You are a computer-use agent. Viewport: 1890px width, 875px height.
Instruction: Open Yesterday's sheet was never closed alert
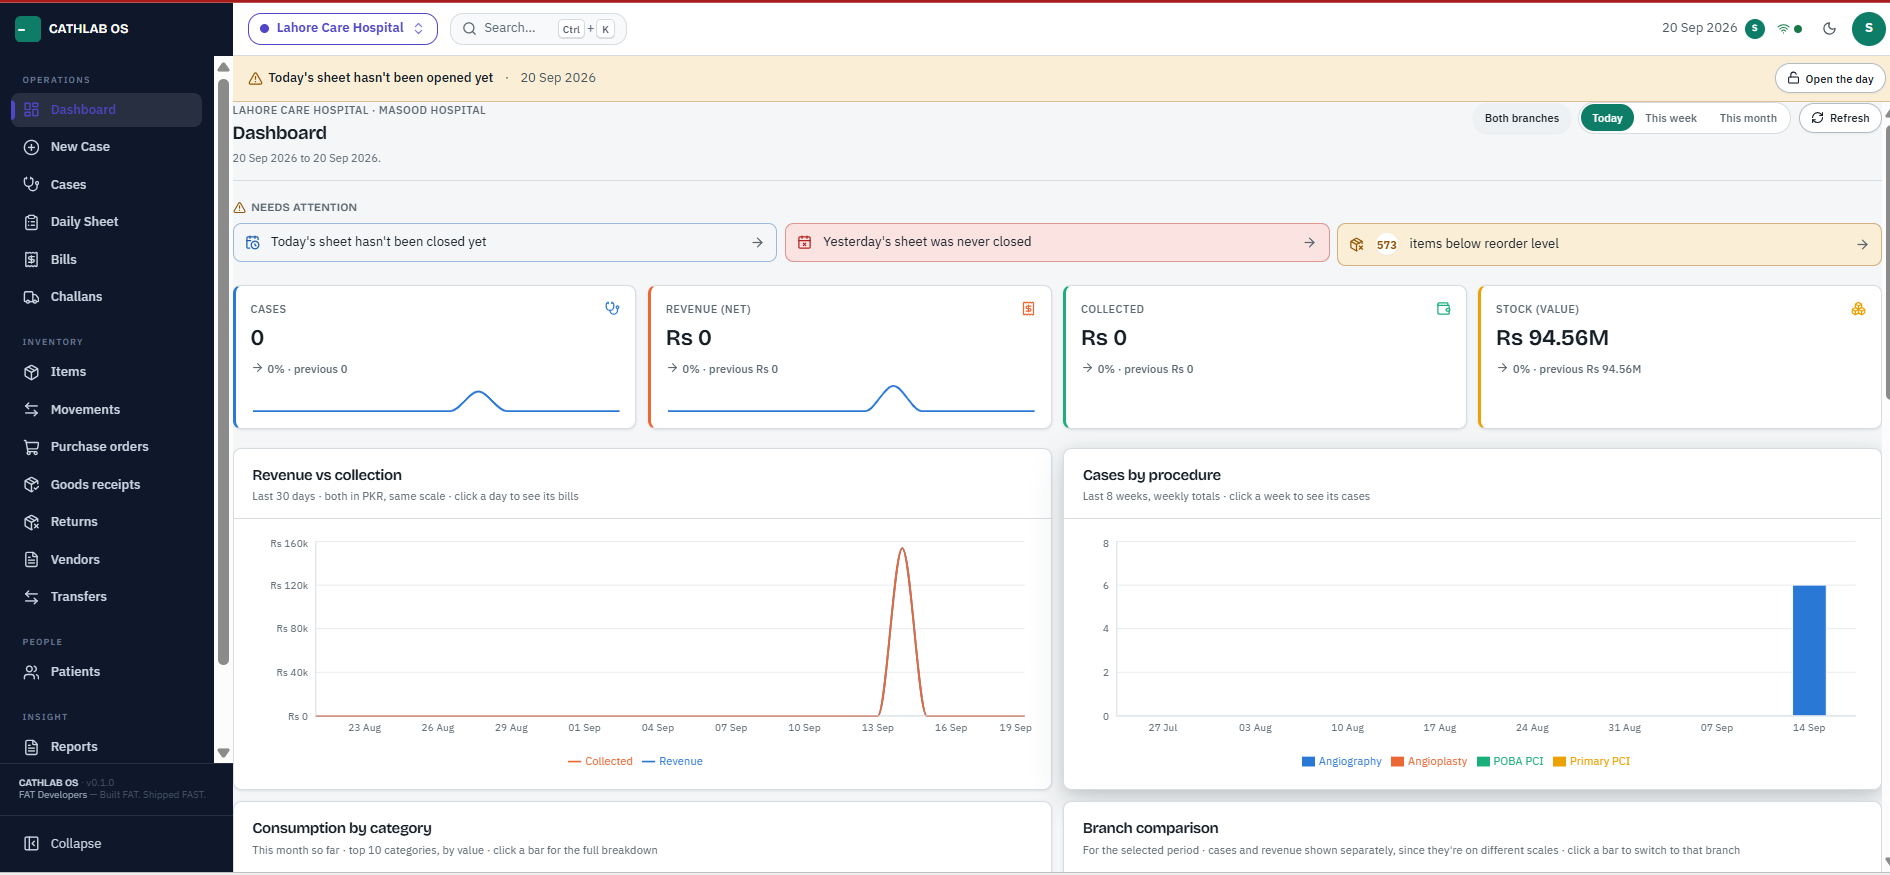pos(1057,242)
